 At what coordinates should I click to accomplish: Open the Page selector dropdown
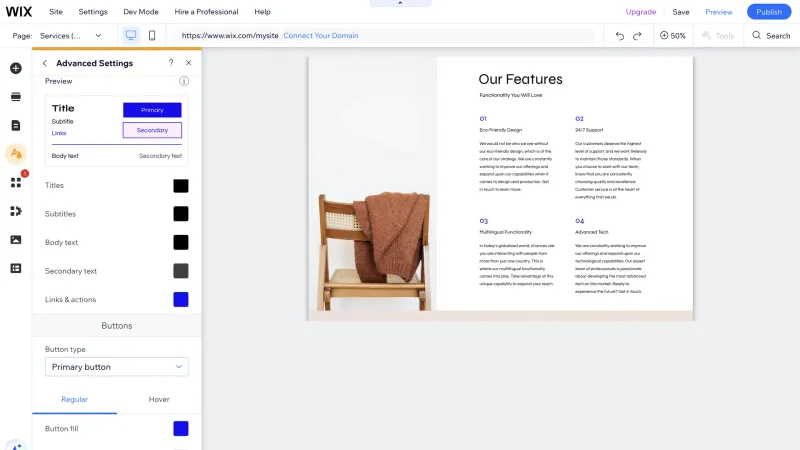(70, 36)
